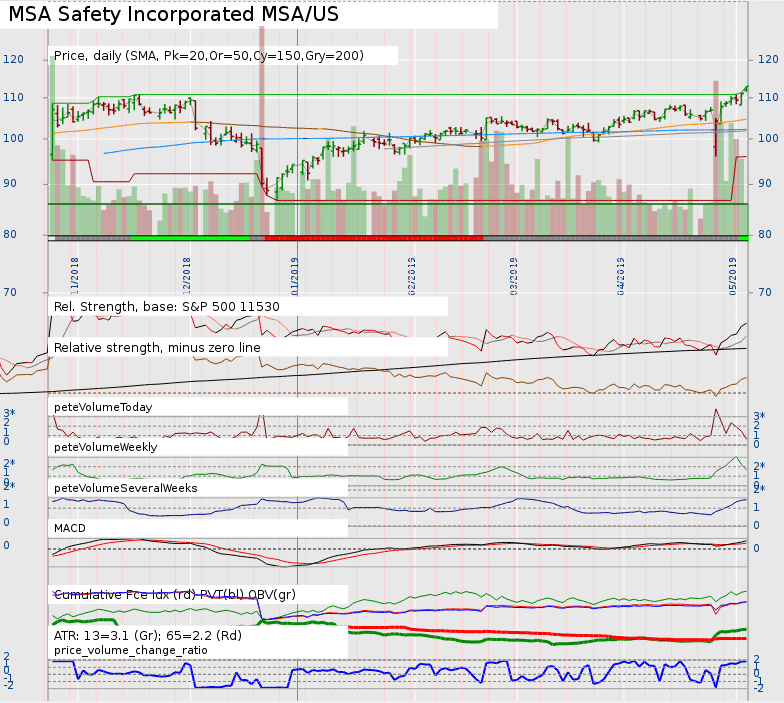This screenshot has height=703, width=784.
Task: Click the peteVolumeWeekly panel label
Action: (106, 447)
